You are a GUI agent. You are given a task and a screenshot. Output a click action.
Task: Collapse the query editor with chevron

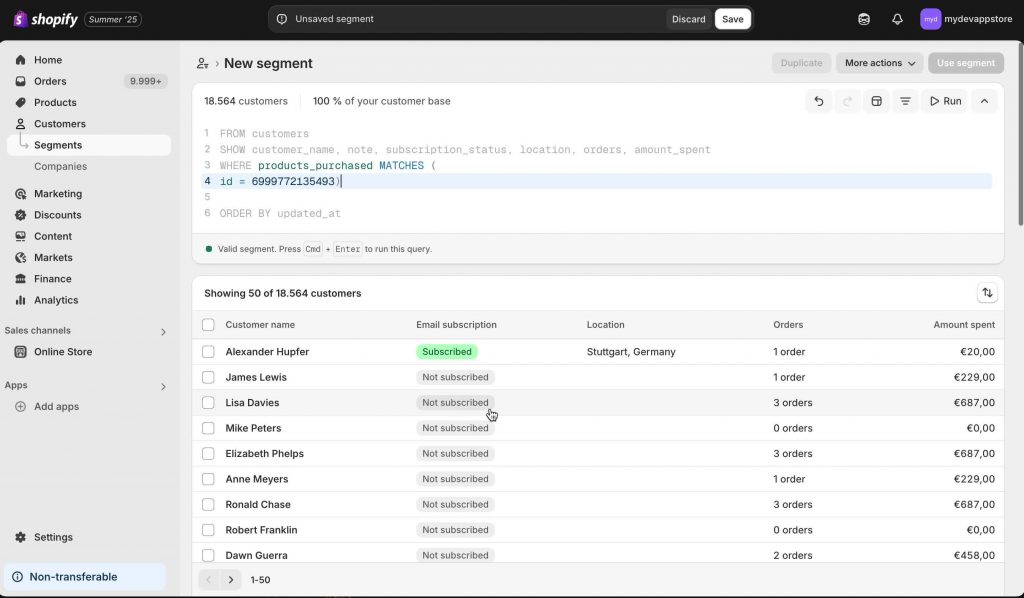click(x=984, y=101)
